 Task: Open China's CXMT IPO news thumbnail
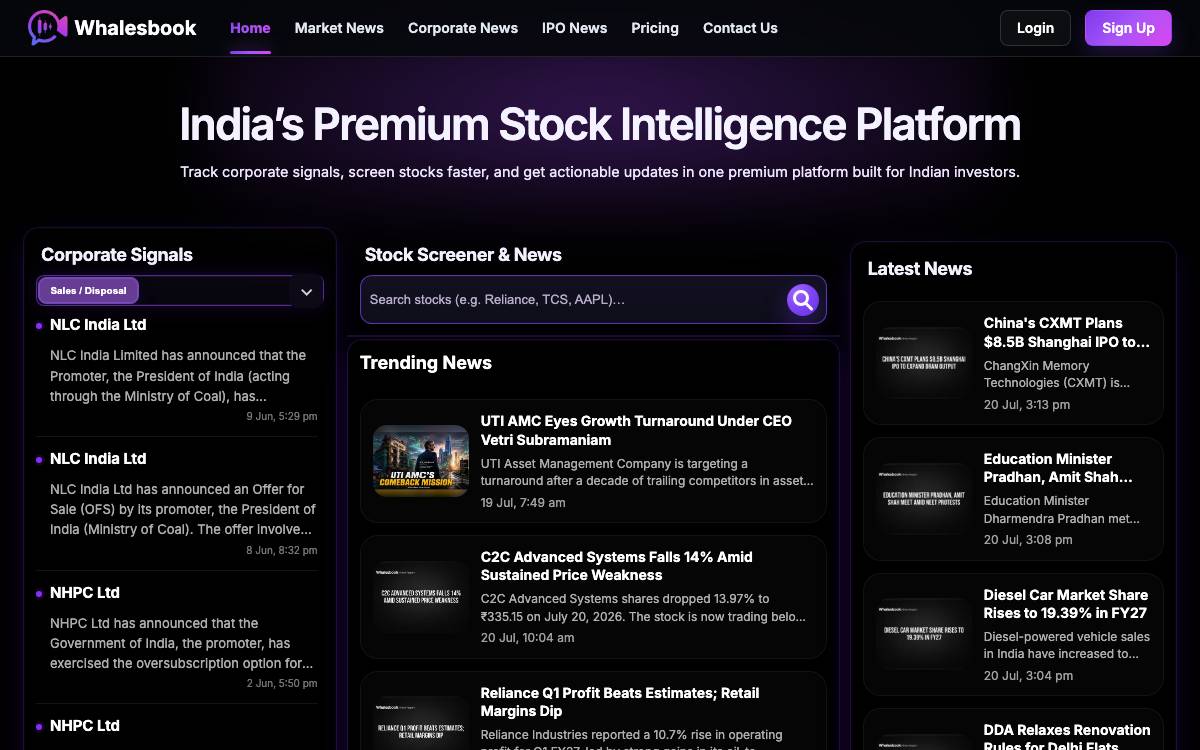(x=924, y=363)
